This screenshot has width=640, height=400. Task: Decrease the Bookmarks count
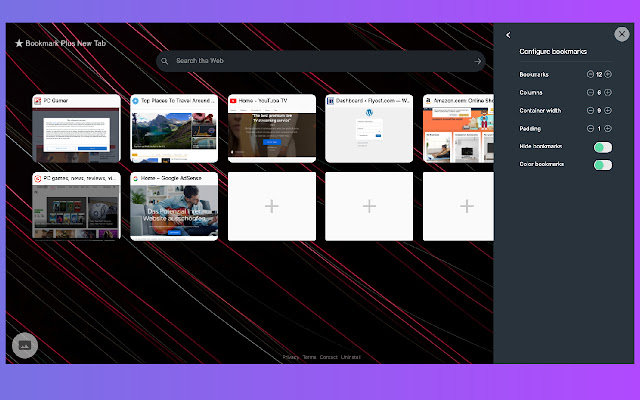(590, 75)
